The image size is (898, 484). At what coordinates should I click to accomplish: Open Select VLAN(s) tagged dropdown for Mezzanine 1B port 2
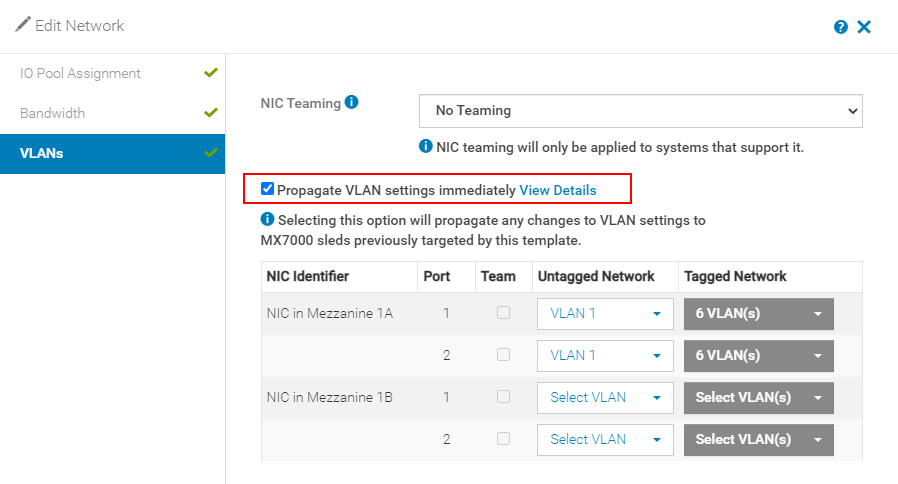click(x=758, y=439)
